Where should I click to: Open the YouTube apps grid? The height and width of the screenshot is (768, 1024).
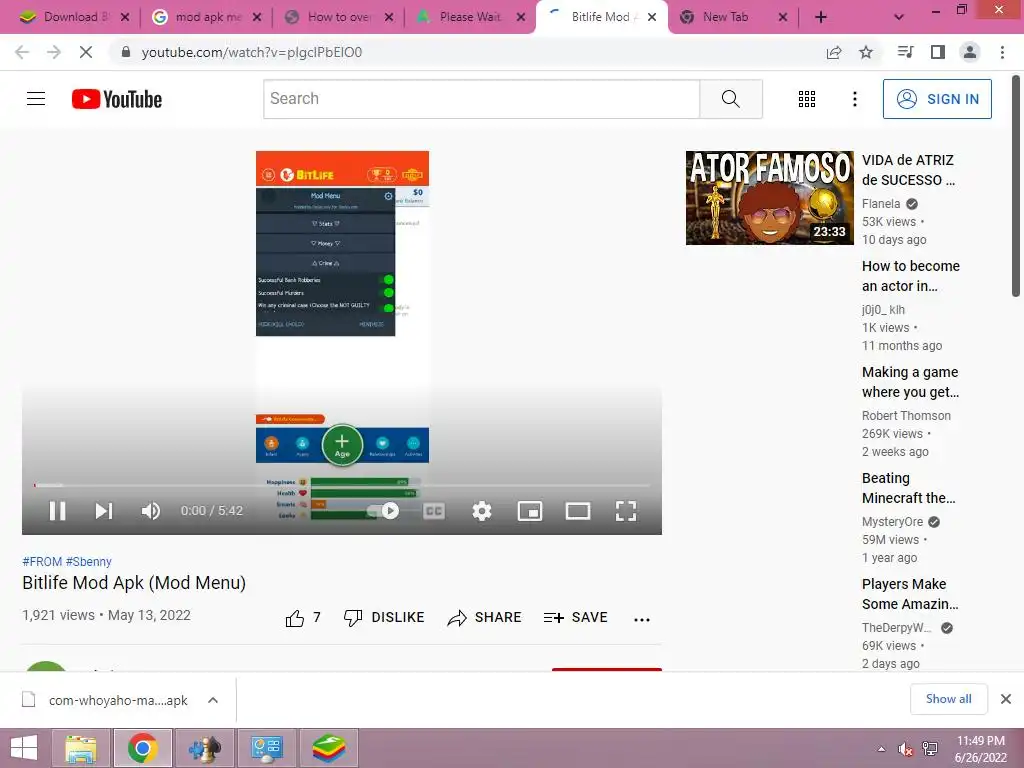[807, 99]
